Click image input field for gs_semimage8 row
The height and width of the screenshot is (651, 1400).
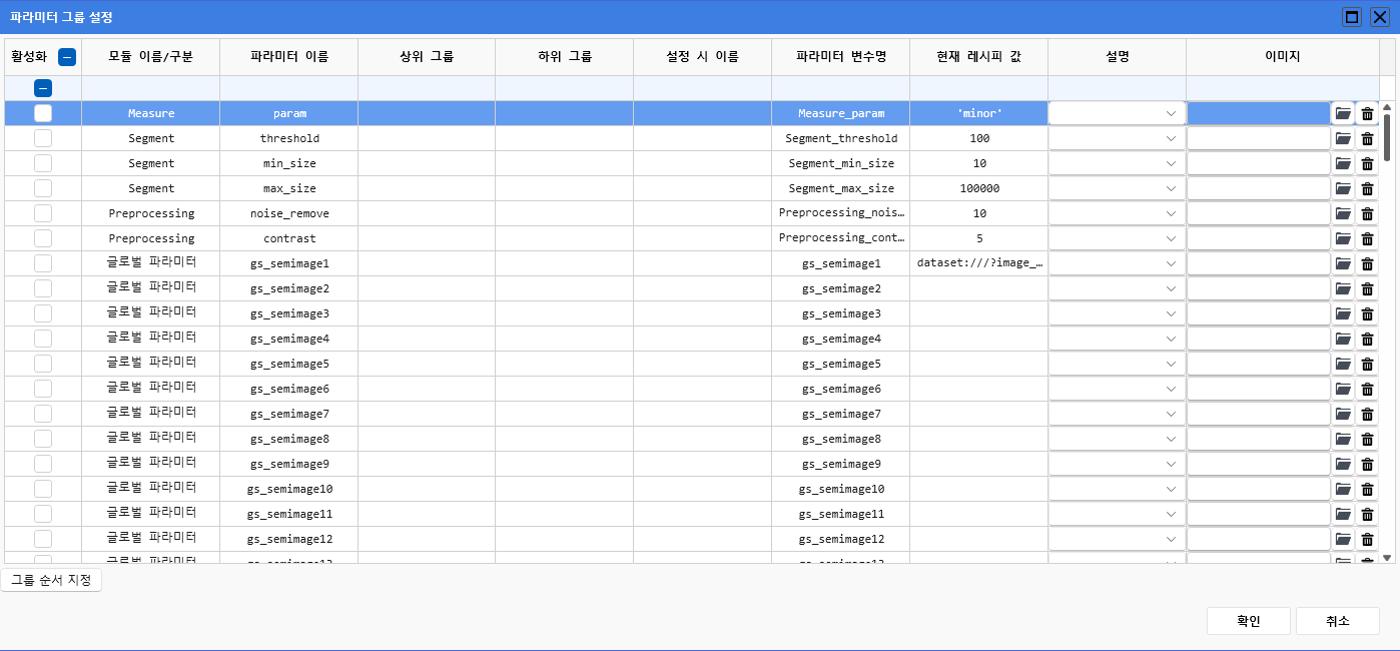[1258, 439]
